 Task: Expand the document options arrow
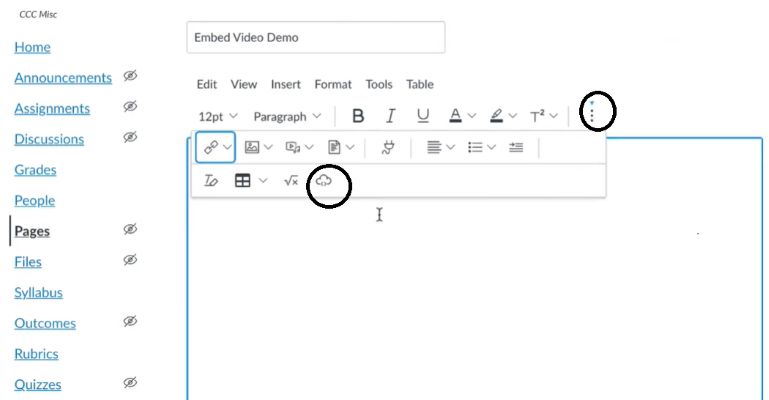350,147
